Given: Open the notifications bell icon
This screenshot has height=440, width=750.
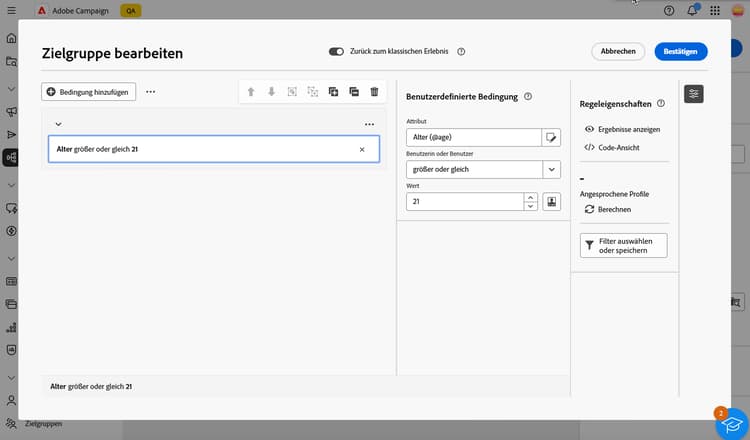Looking at the screenshot, I should pos(692,10).
